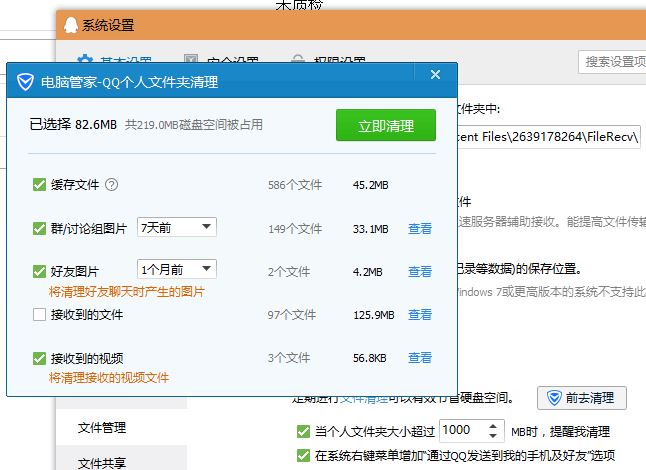
Task: Toggle 通过QQ发送到我的手机 menu option checkbox
Action: coord(303,456)
